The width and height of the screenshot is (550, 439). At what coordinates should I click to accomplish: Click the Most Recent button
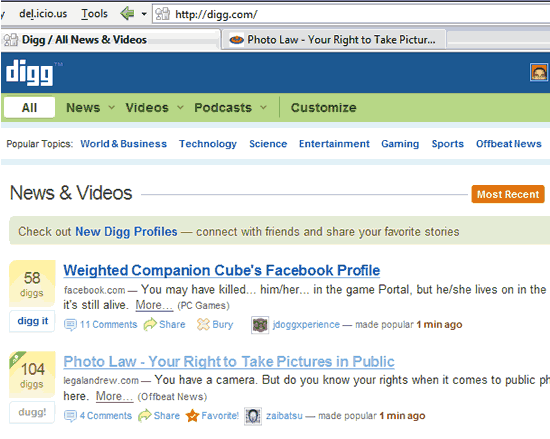(508, 194)
